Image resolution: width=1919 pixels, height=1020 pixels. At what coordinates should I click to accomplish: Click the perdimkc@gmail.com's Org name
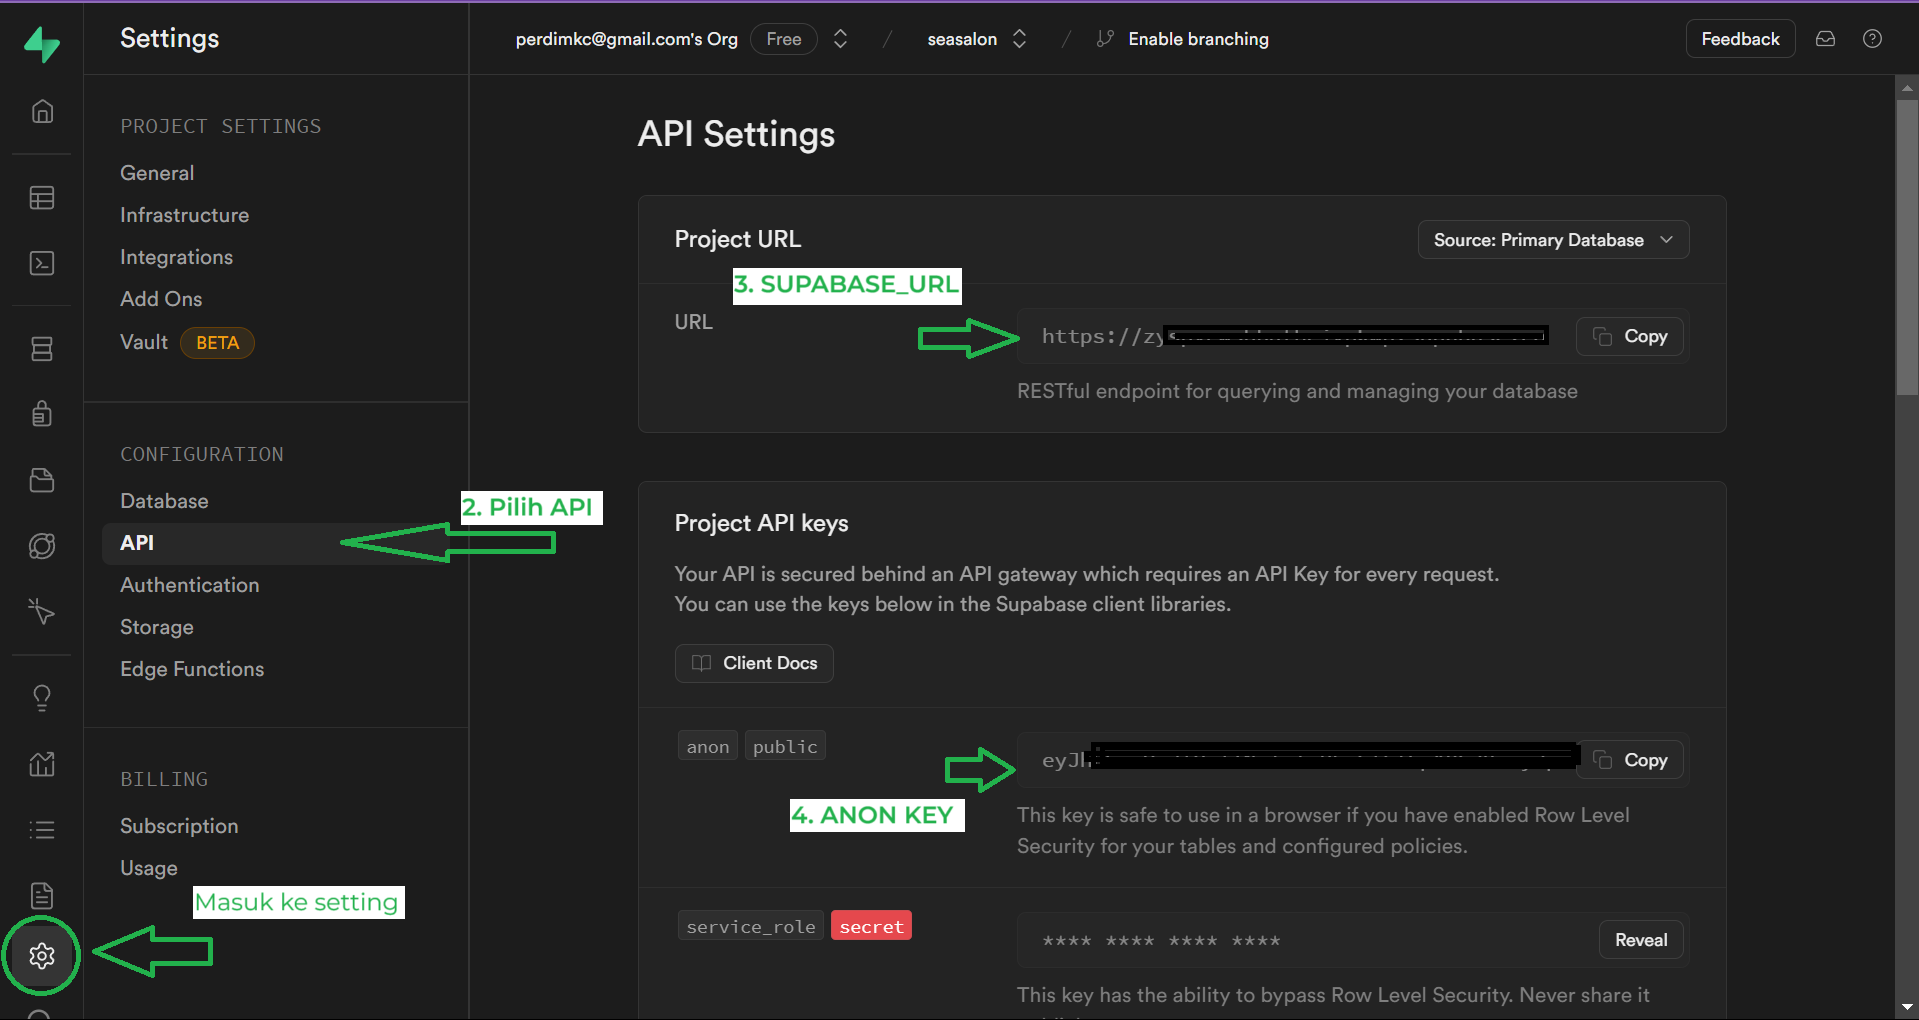click(626, 39)
